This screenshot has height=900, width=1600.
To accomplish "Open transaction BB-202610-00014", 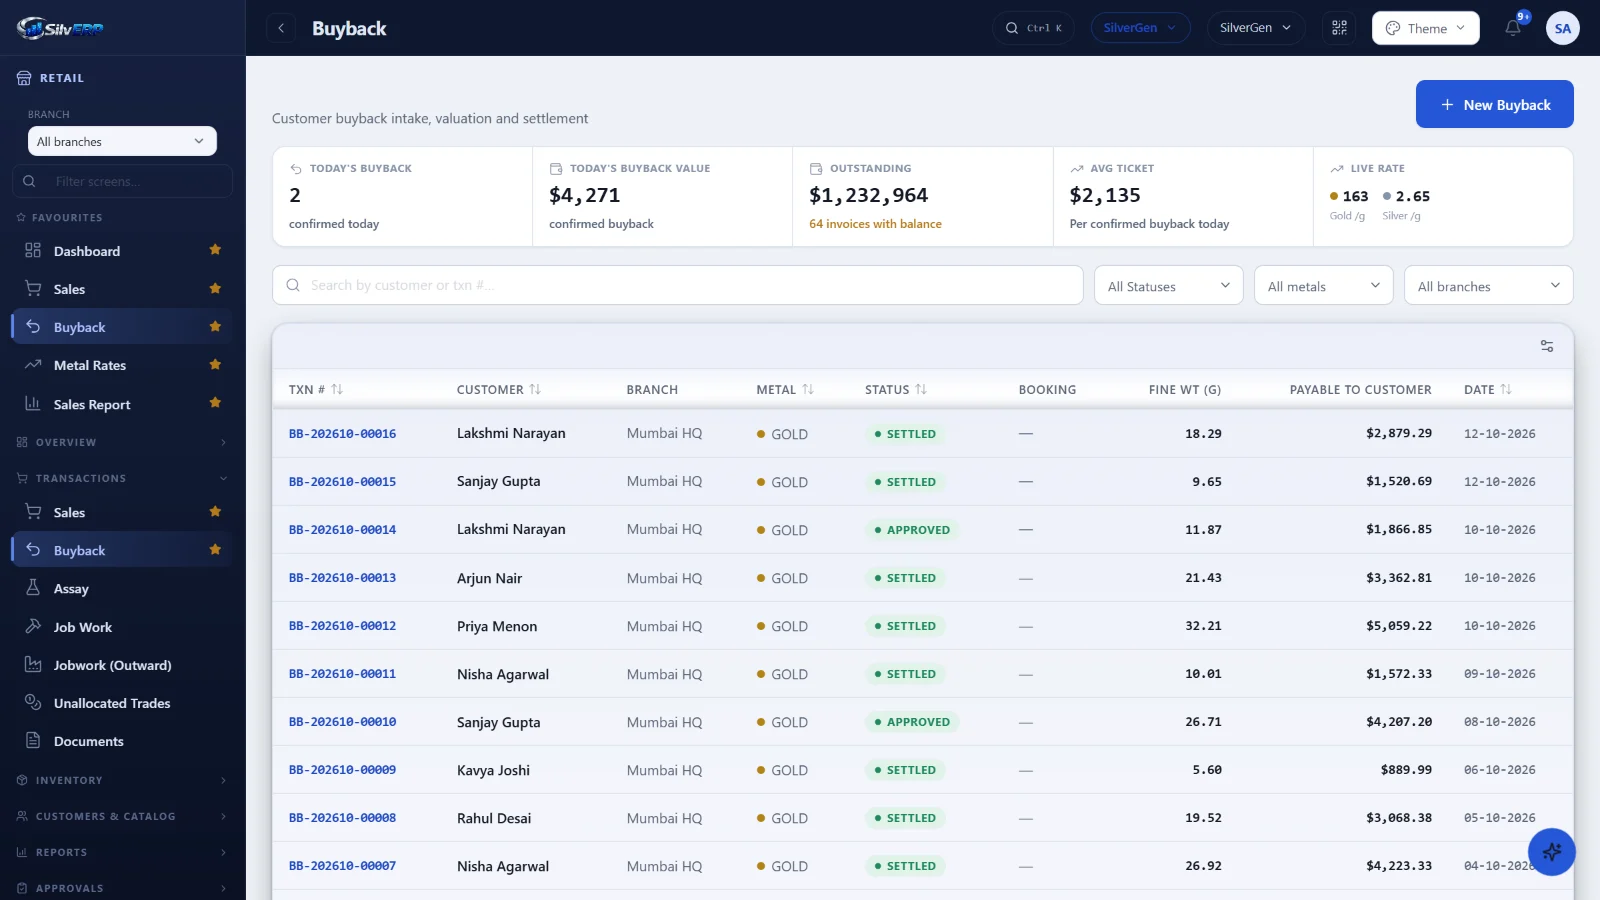I will pos(342,530).
